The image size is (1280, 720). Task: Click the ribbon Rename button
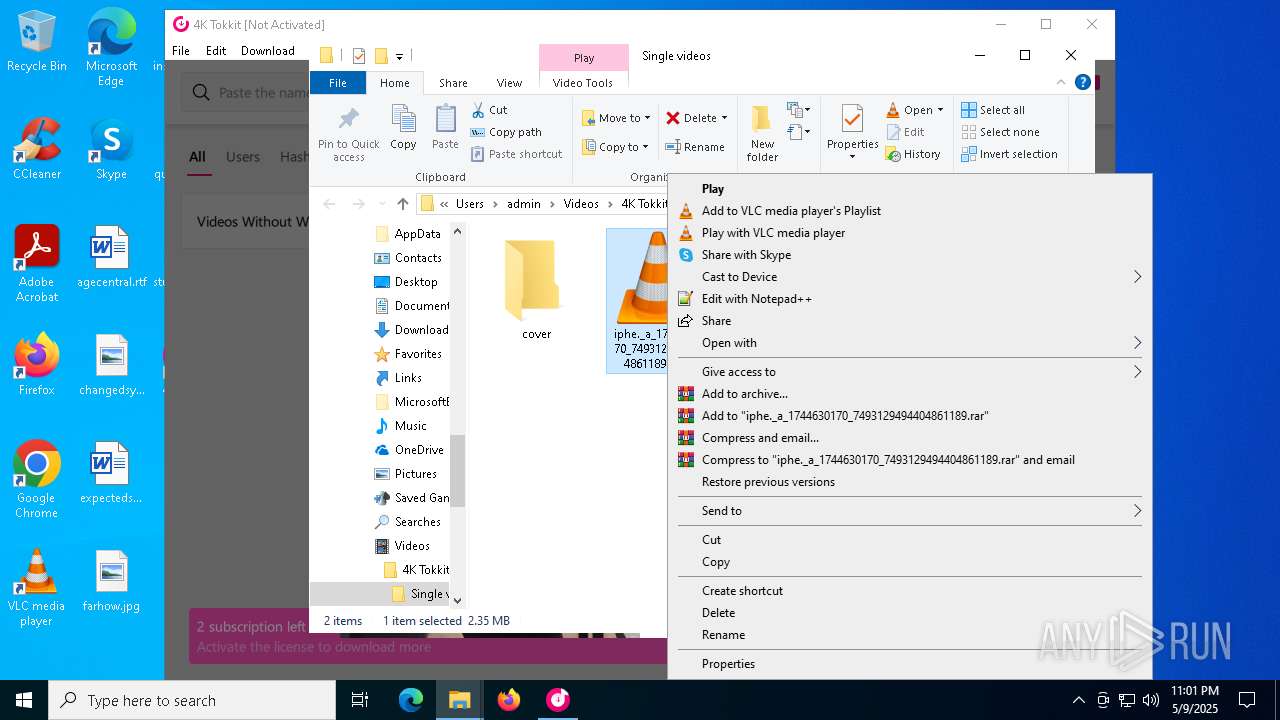(x=696, y=147)
